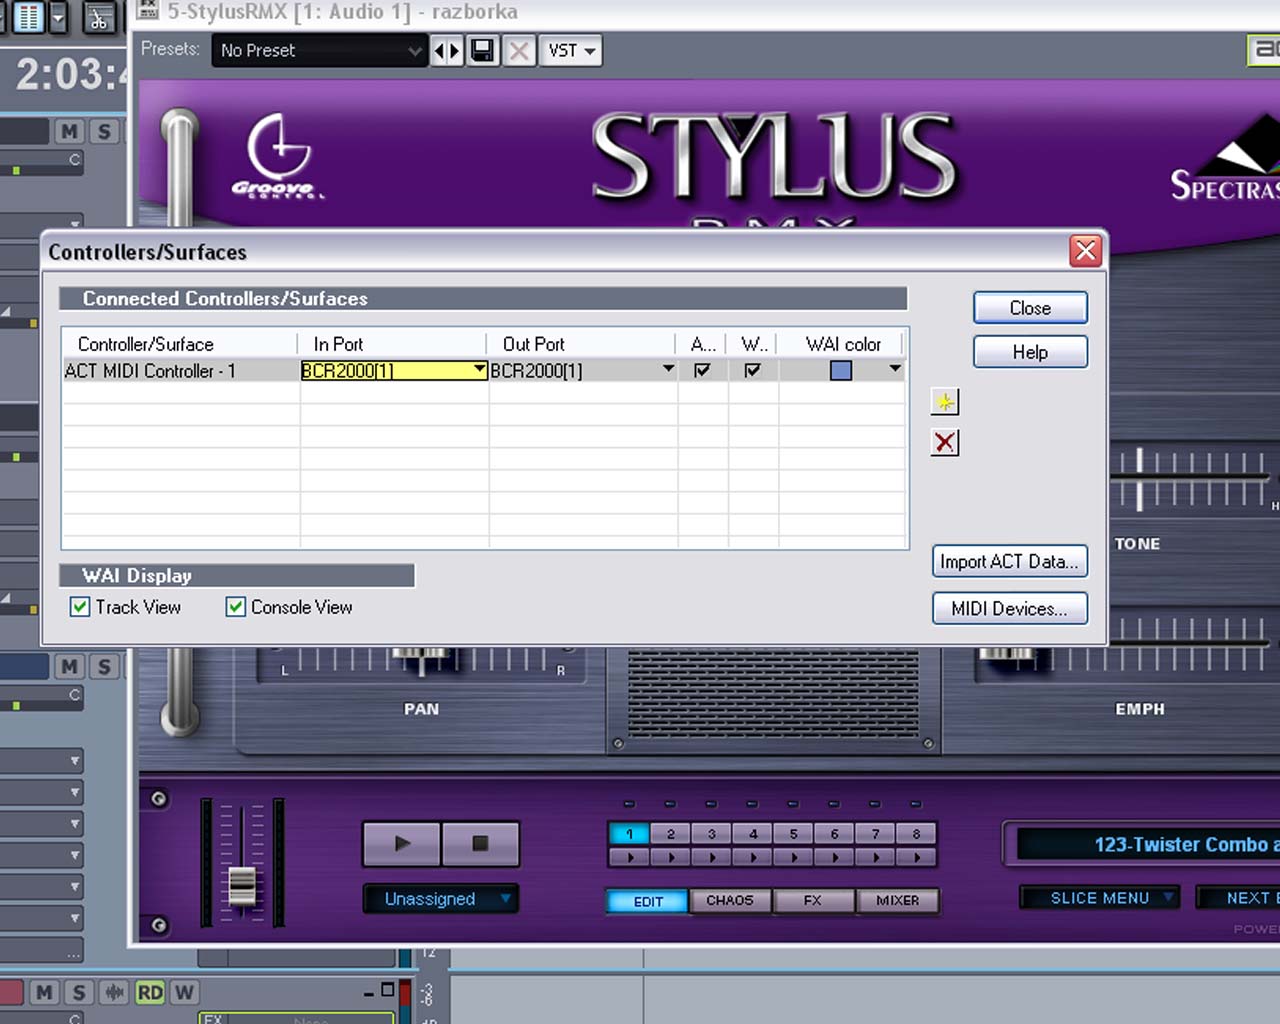
Task: Click the play arrow beneath part 2
Action: click(671, 857)
